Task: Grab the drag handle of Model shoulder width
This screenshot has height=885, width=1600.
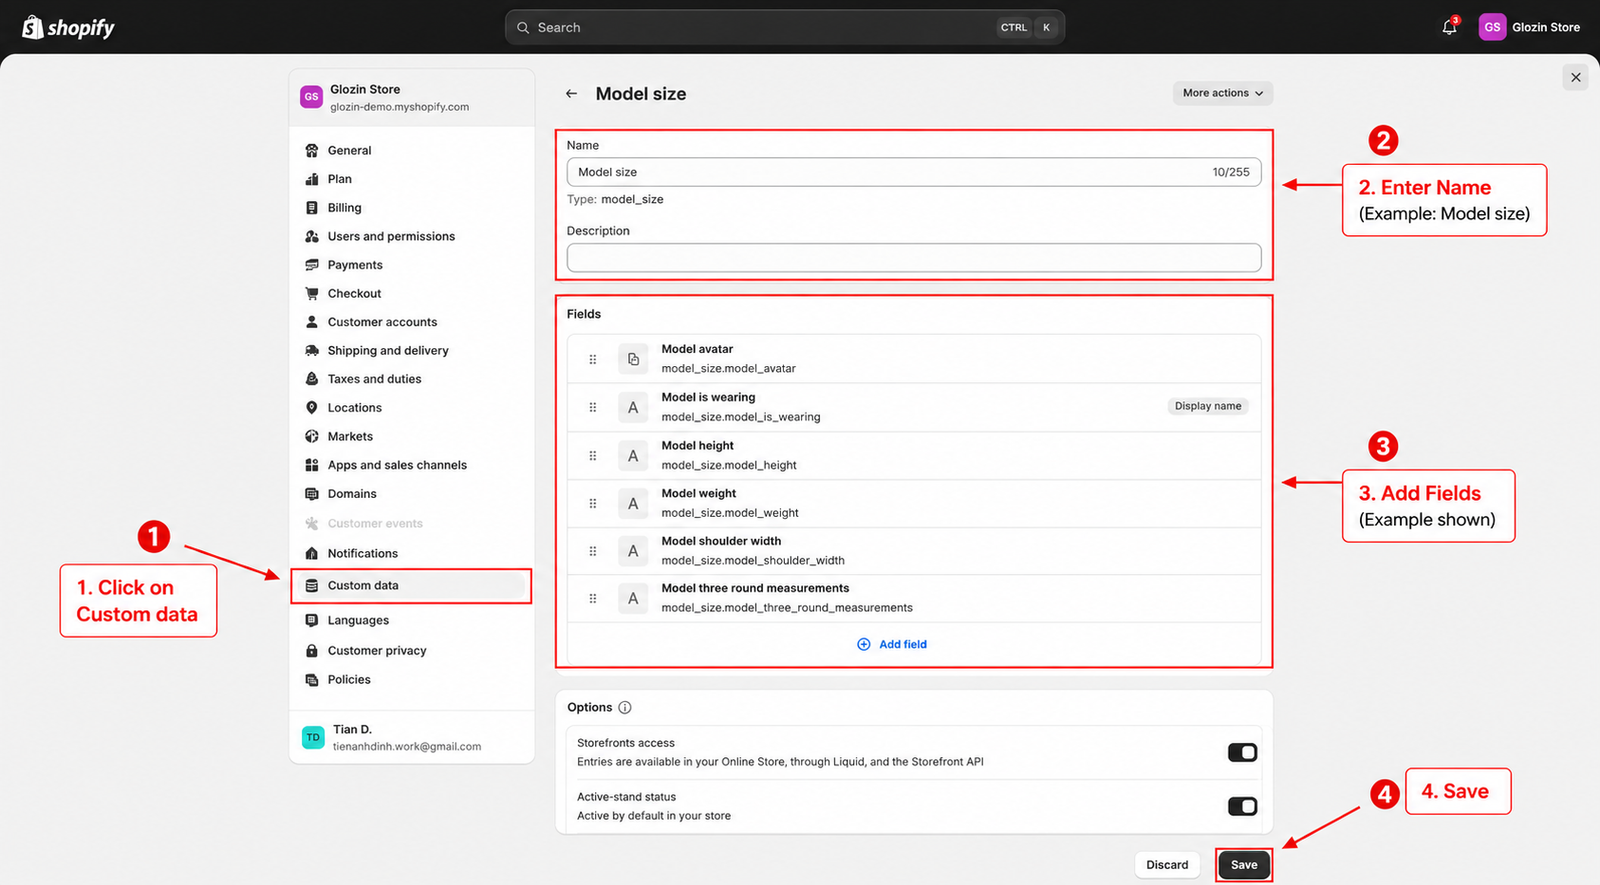Action: click(x=593, y=551)
